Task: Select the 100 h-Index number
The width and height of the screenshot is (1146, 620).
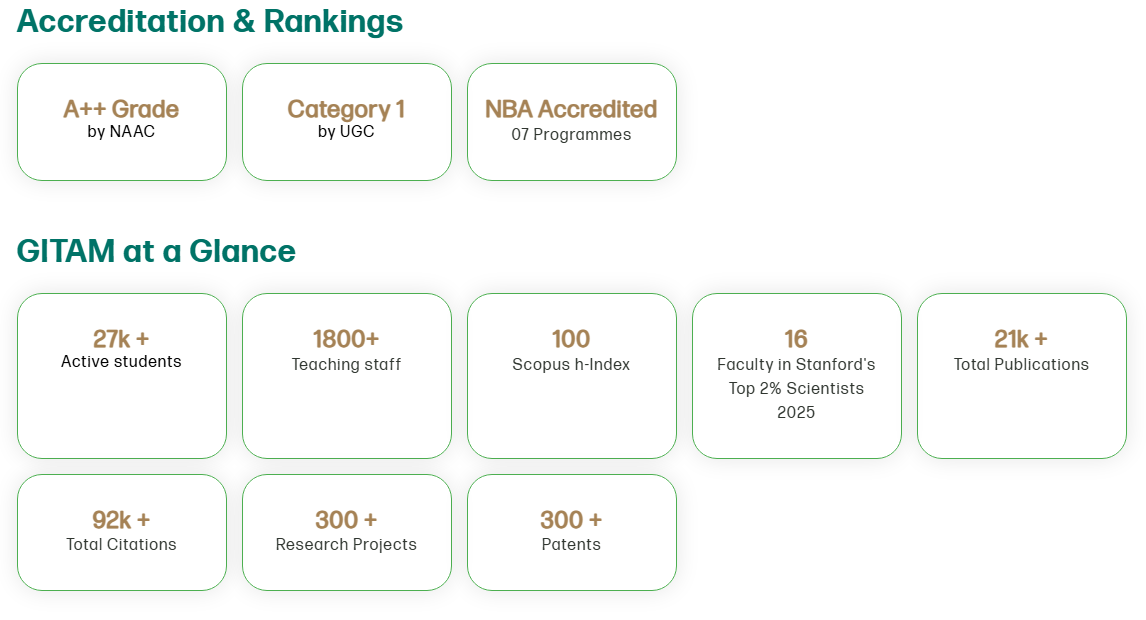Action: [x=571, y=339]
